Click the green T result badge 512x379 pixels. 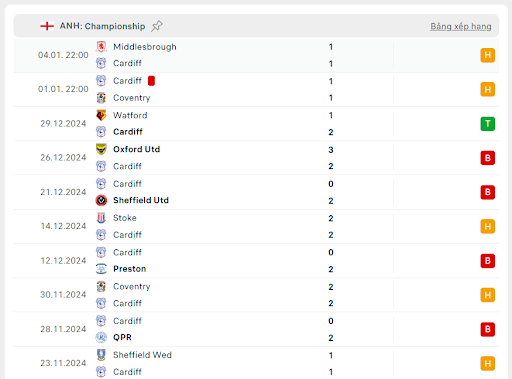pyautogui.click(x=487, y=124)
